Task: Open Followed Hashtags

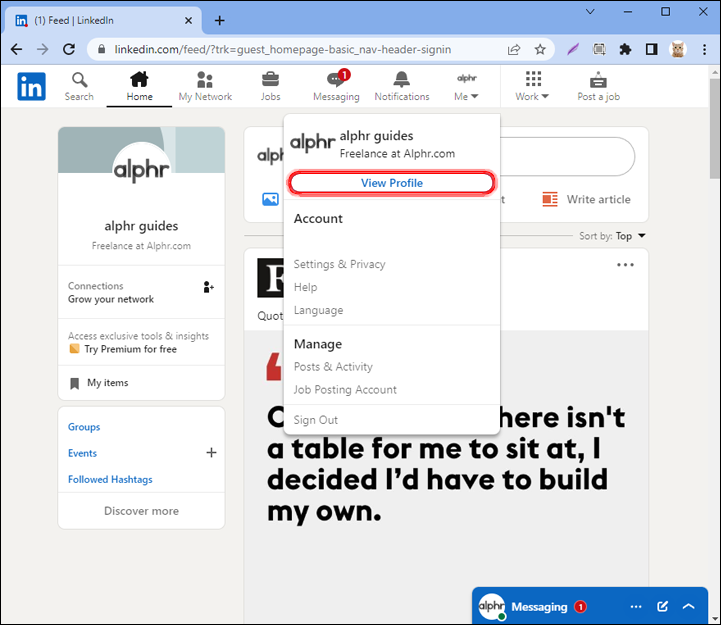Action: point(110,479)
